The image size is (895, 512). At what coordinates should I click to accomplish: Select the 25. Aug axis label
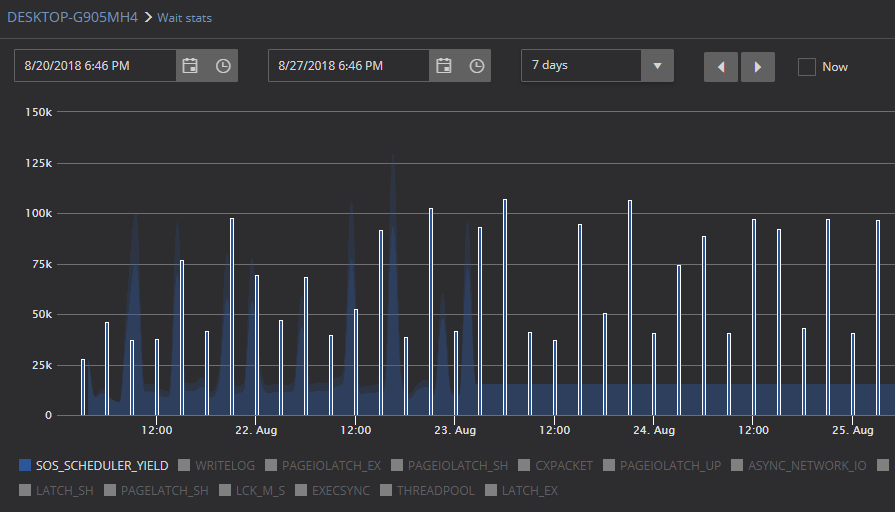tap(853, 430)
